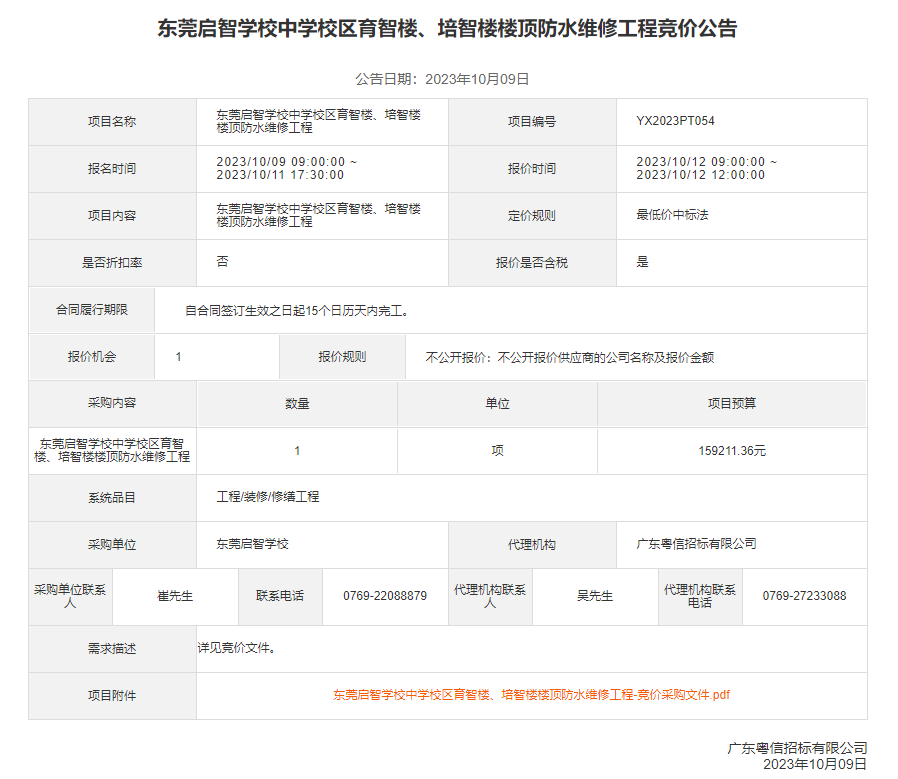
Task: Select the 公告日期：2023年10月09日 line
Action: click(x=442, y=79)
